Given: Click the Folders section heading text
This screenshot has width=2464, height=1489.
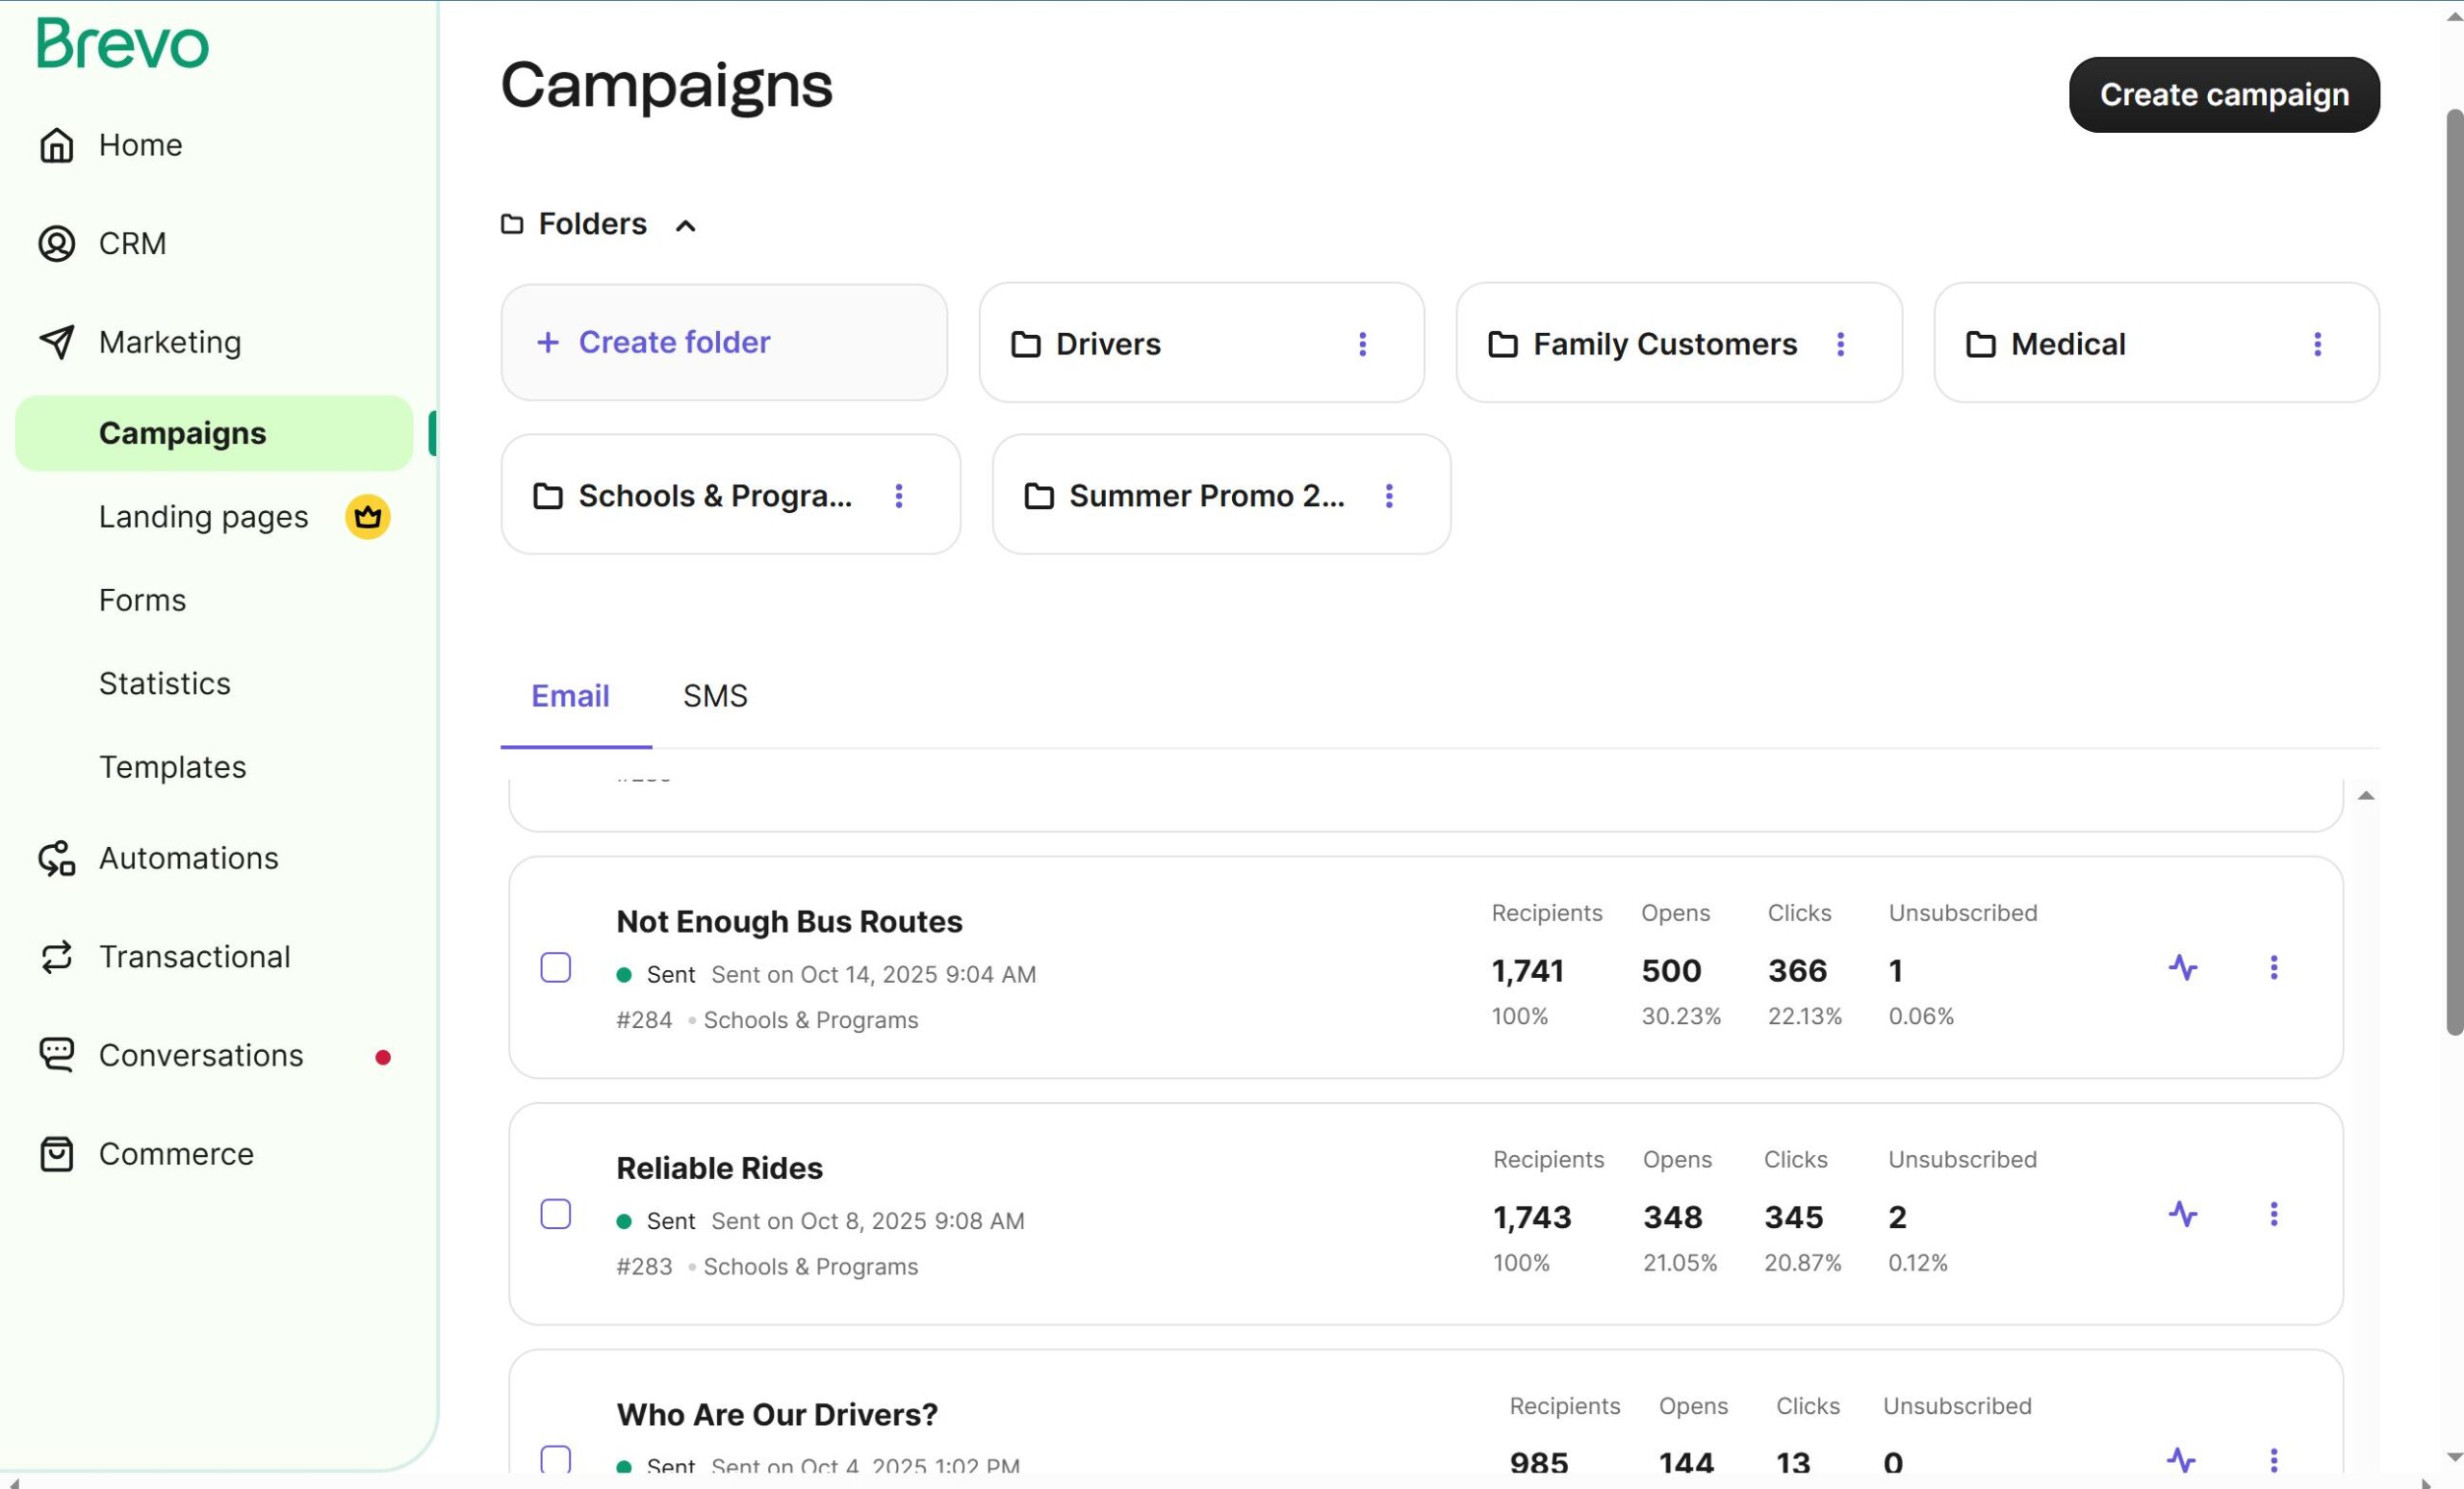Looking at the screenshot, I should (593, 224).
